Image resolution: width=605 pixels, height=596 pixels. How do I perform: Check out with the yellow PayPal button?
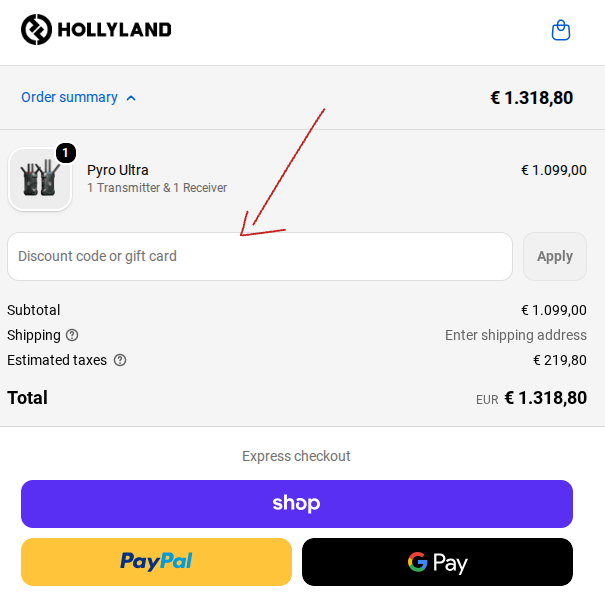156,562
